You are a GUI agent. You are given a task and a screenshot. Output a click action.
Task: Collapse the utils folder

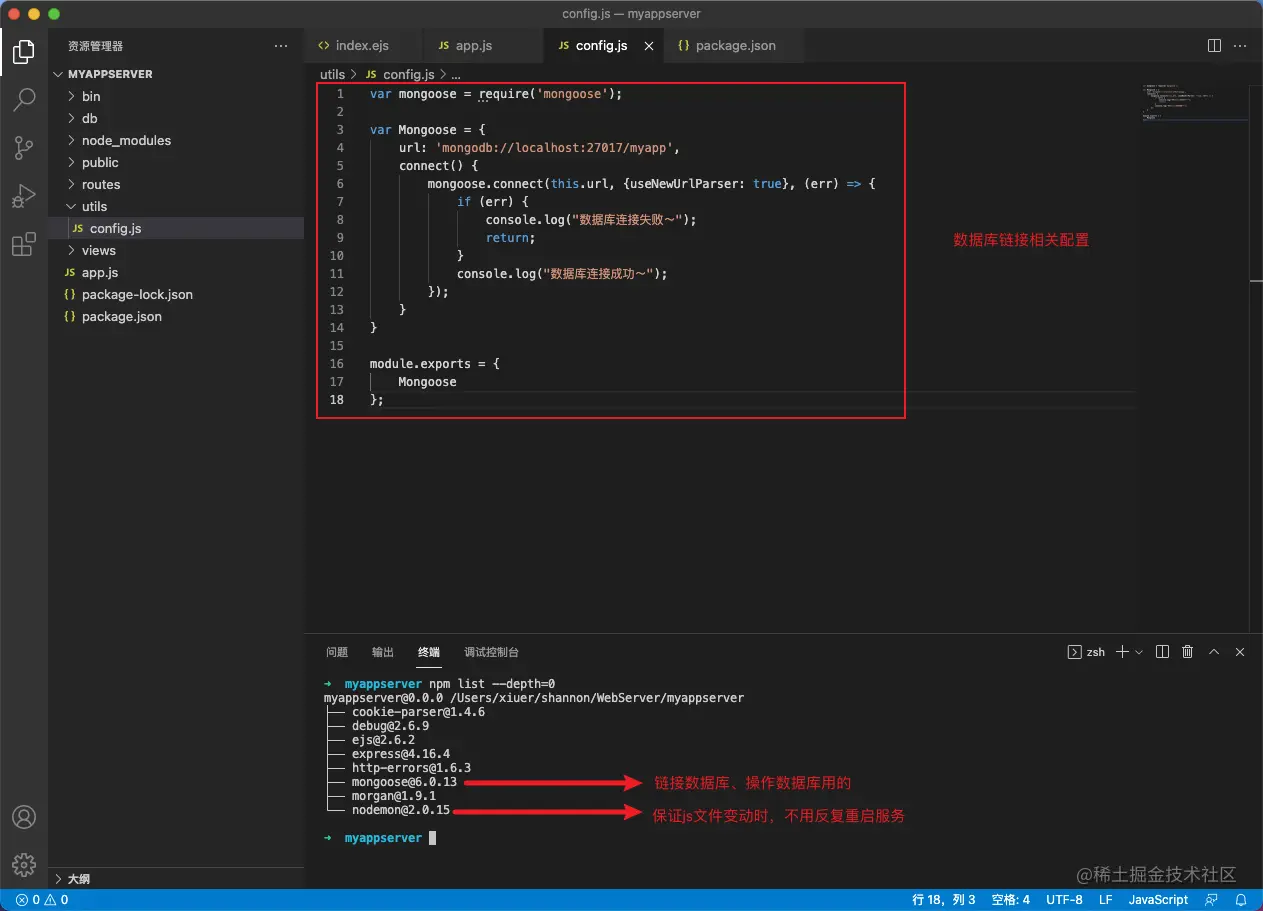(94, 207)
